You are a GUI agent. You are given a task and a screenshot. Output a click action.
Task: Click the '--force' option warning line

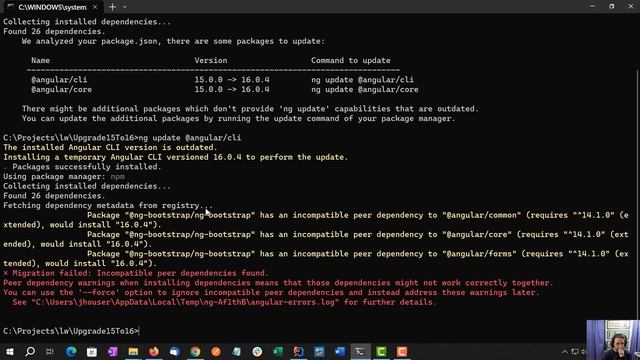(x=271, y=292)
